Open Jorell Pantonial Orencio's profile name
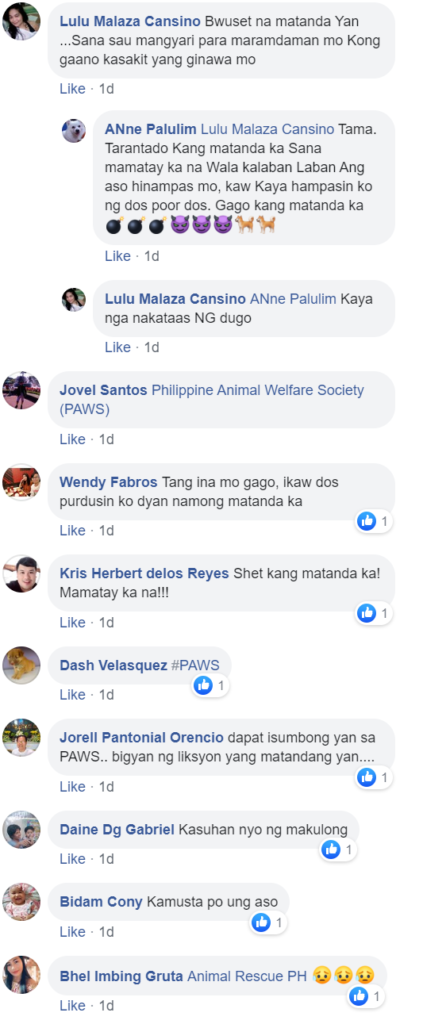 coord(142,737)
